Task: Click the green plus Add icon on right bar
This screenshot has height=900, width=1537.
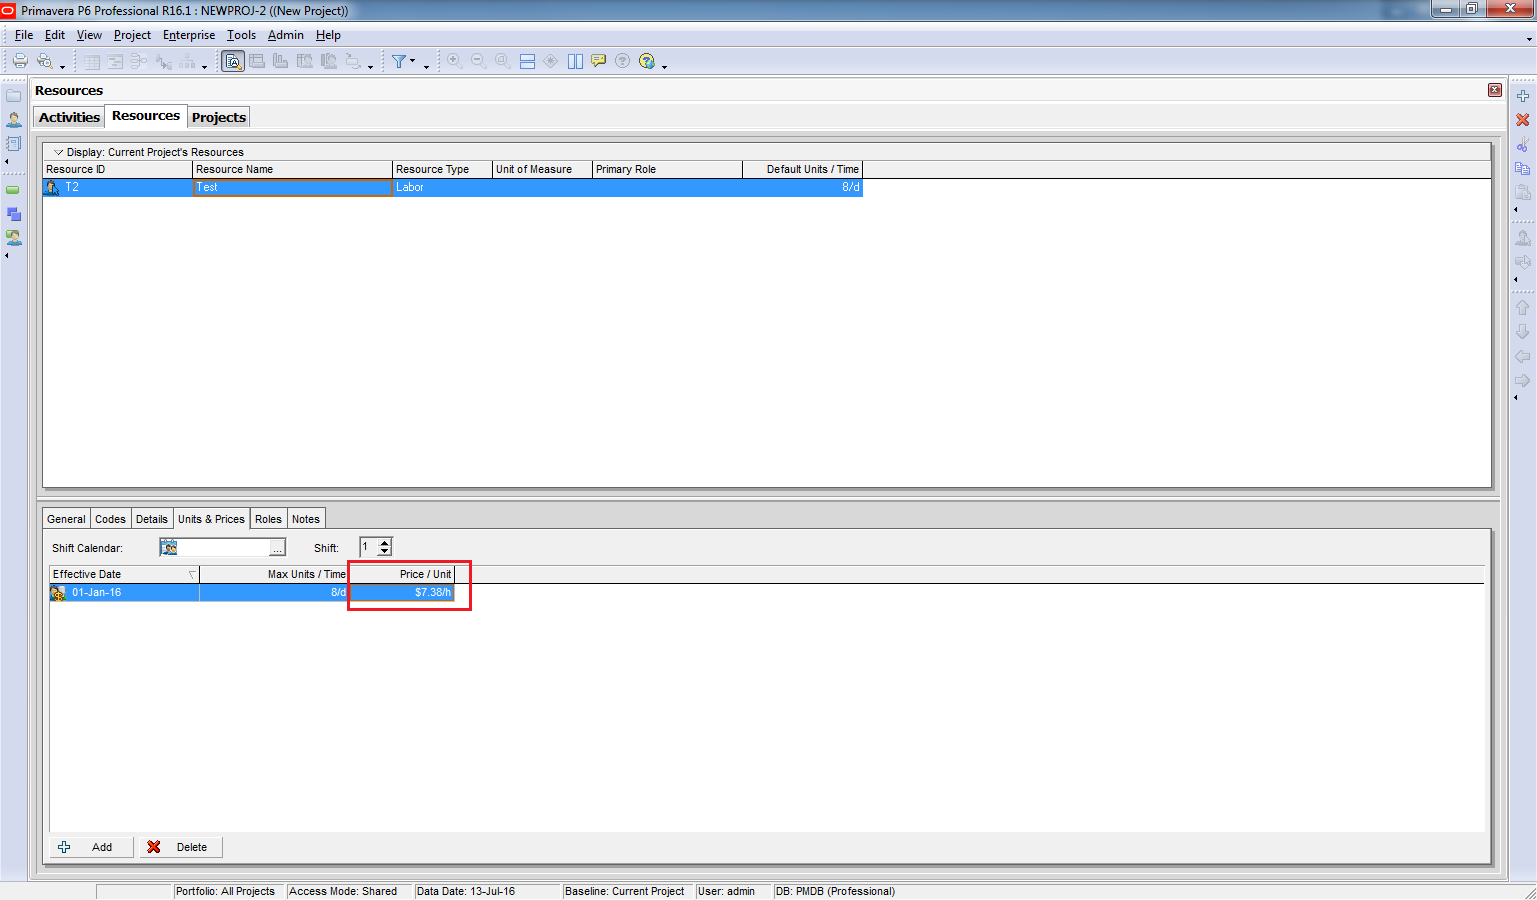Action: click(x=1522, y=96)
